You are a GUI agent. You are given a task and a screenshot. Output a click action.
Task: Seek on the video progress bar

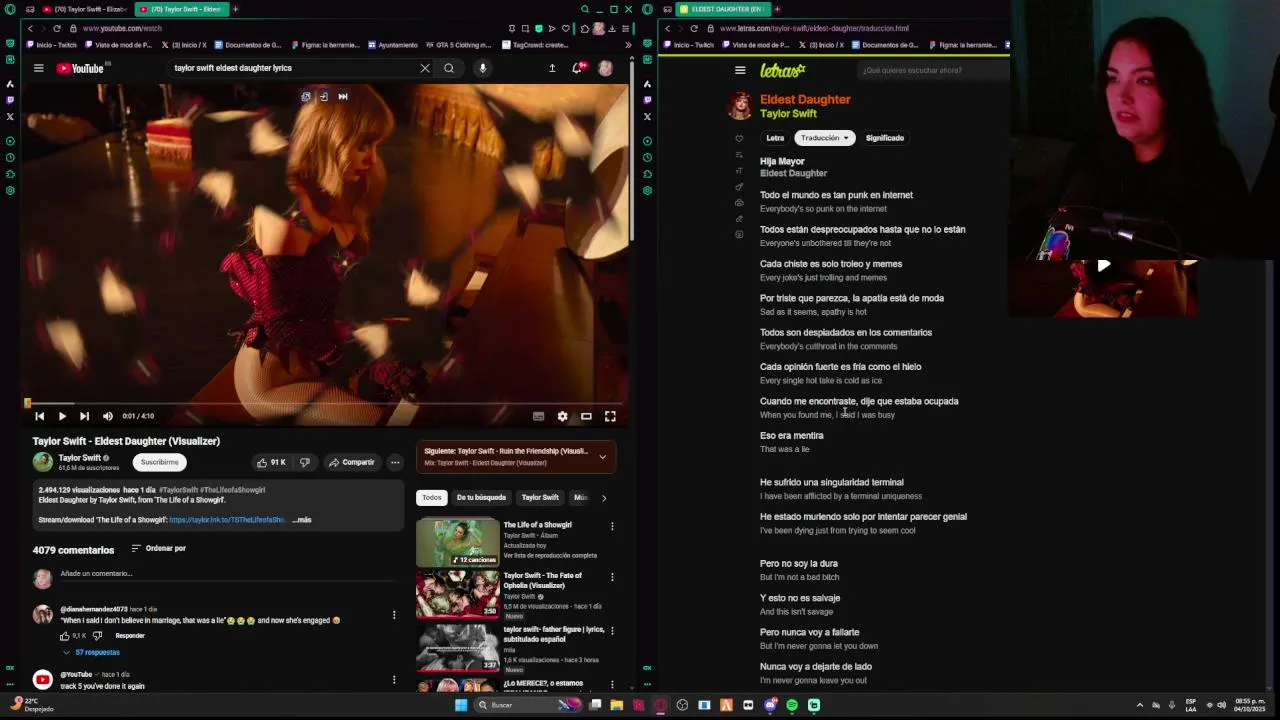(x=326, y=403)
